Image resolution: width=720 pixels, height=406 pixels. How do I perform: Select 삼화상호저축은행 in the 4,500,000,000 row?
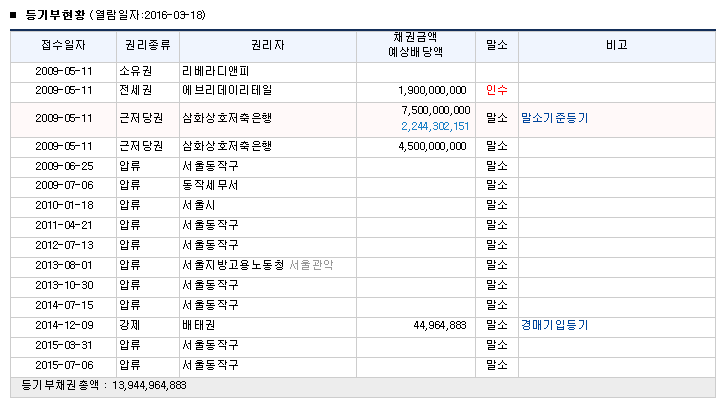[x=227, y=146]
